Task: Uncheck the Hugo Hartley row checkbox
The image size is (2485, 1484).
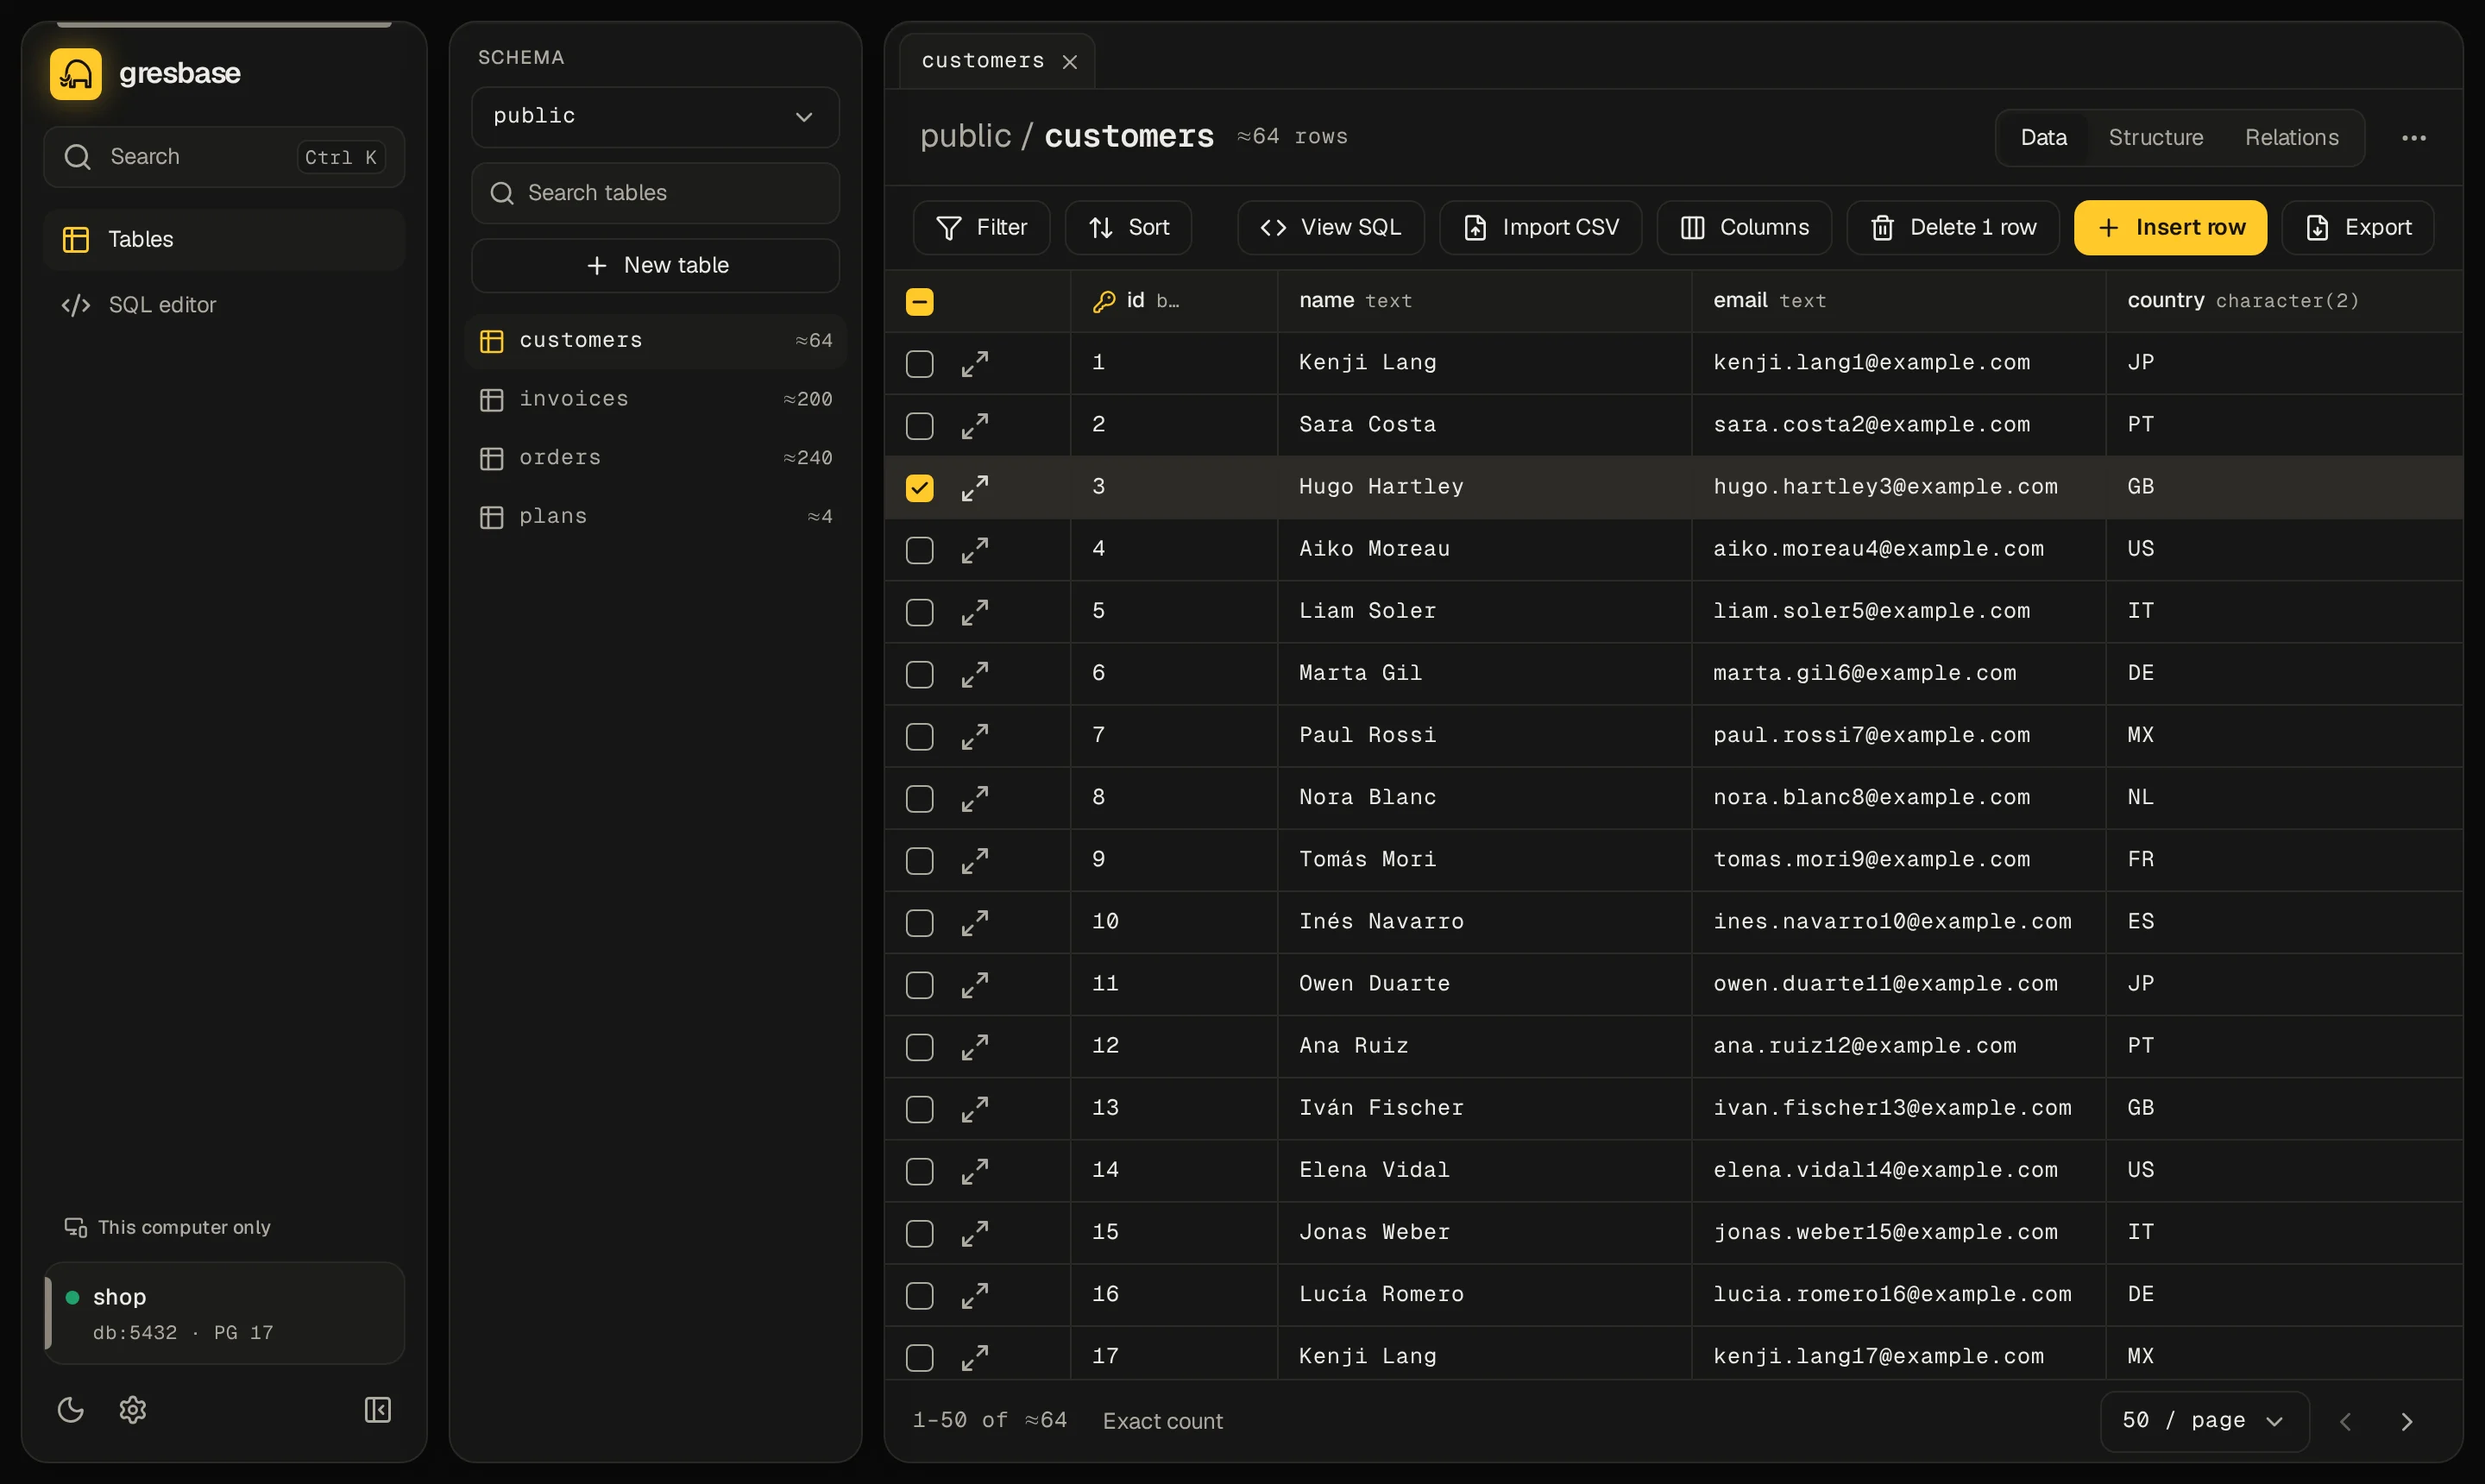Action: [x=919, y=487]
